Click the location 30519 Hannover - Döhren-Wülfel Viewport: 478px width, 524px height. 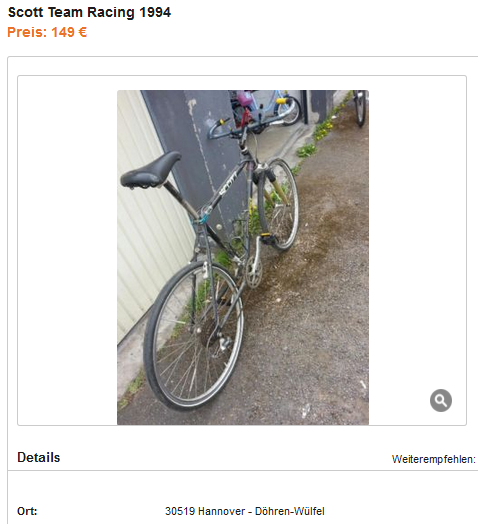pyautogui.click(x=245, y=511)
